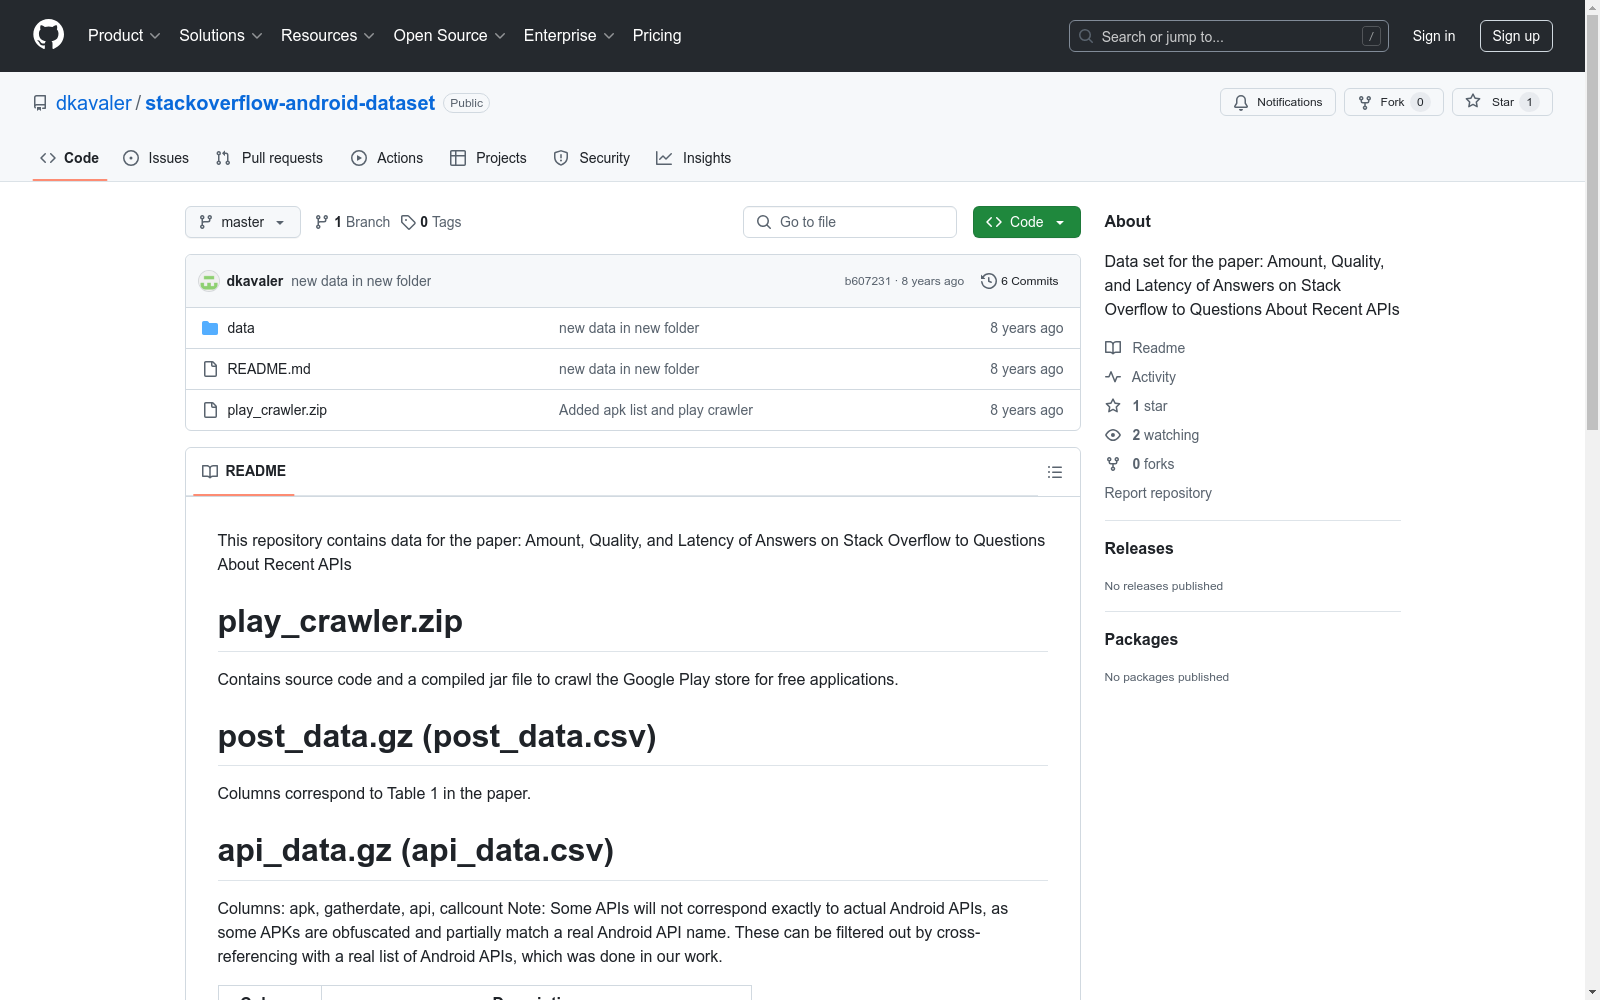Click the README.md file icon
The image size is (1600, 1000).
coord(210,369)
